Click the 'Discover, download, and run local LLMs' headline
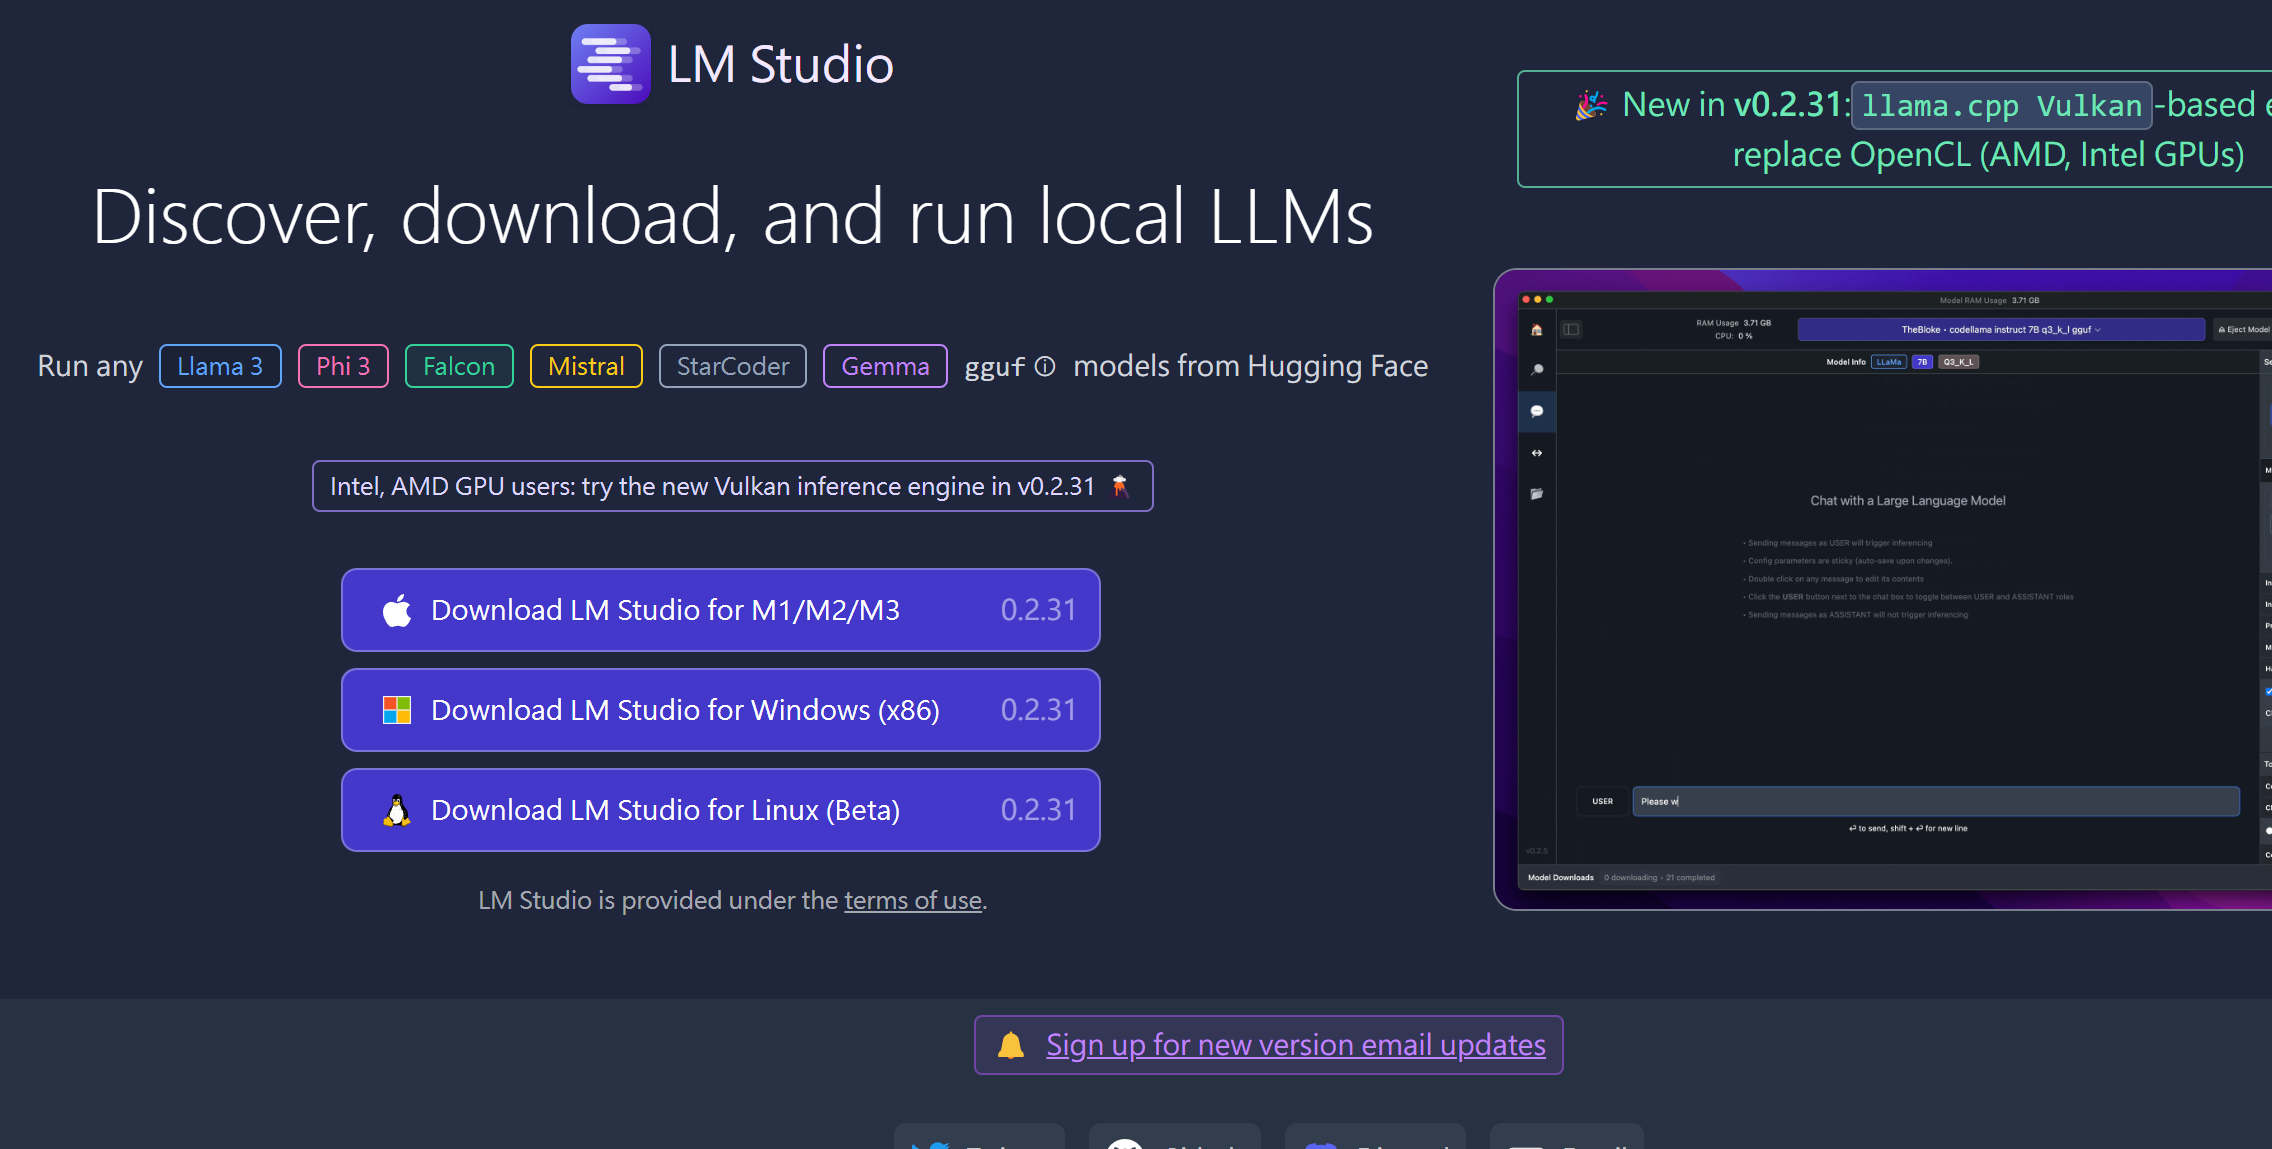Screen dimensions: 2272x1149 733,216
